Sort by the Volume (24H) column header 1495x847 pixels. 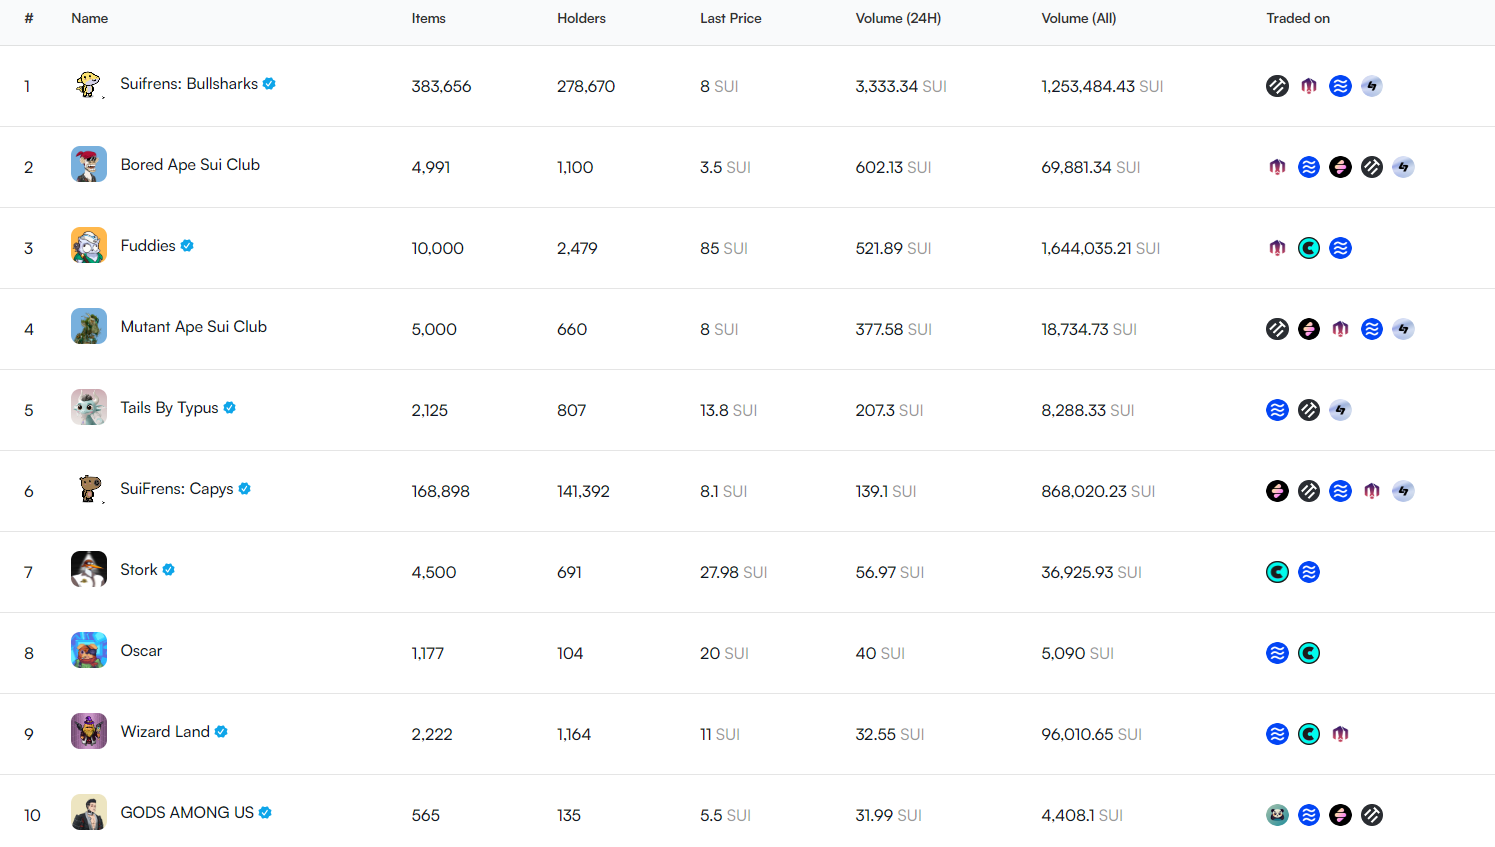pos(898,18)
